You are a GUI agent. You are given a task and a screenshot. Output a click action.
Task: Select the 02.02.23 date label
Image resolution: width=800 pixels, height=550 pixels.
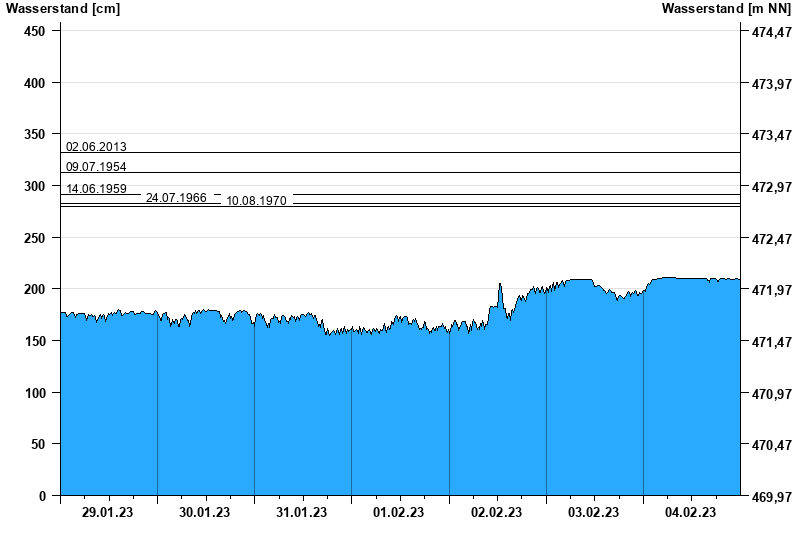[x=496, y=513]
